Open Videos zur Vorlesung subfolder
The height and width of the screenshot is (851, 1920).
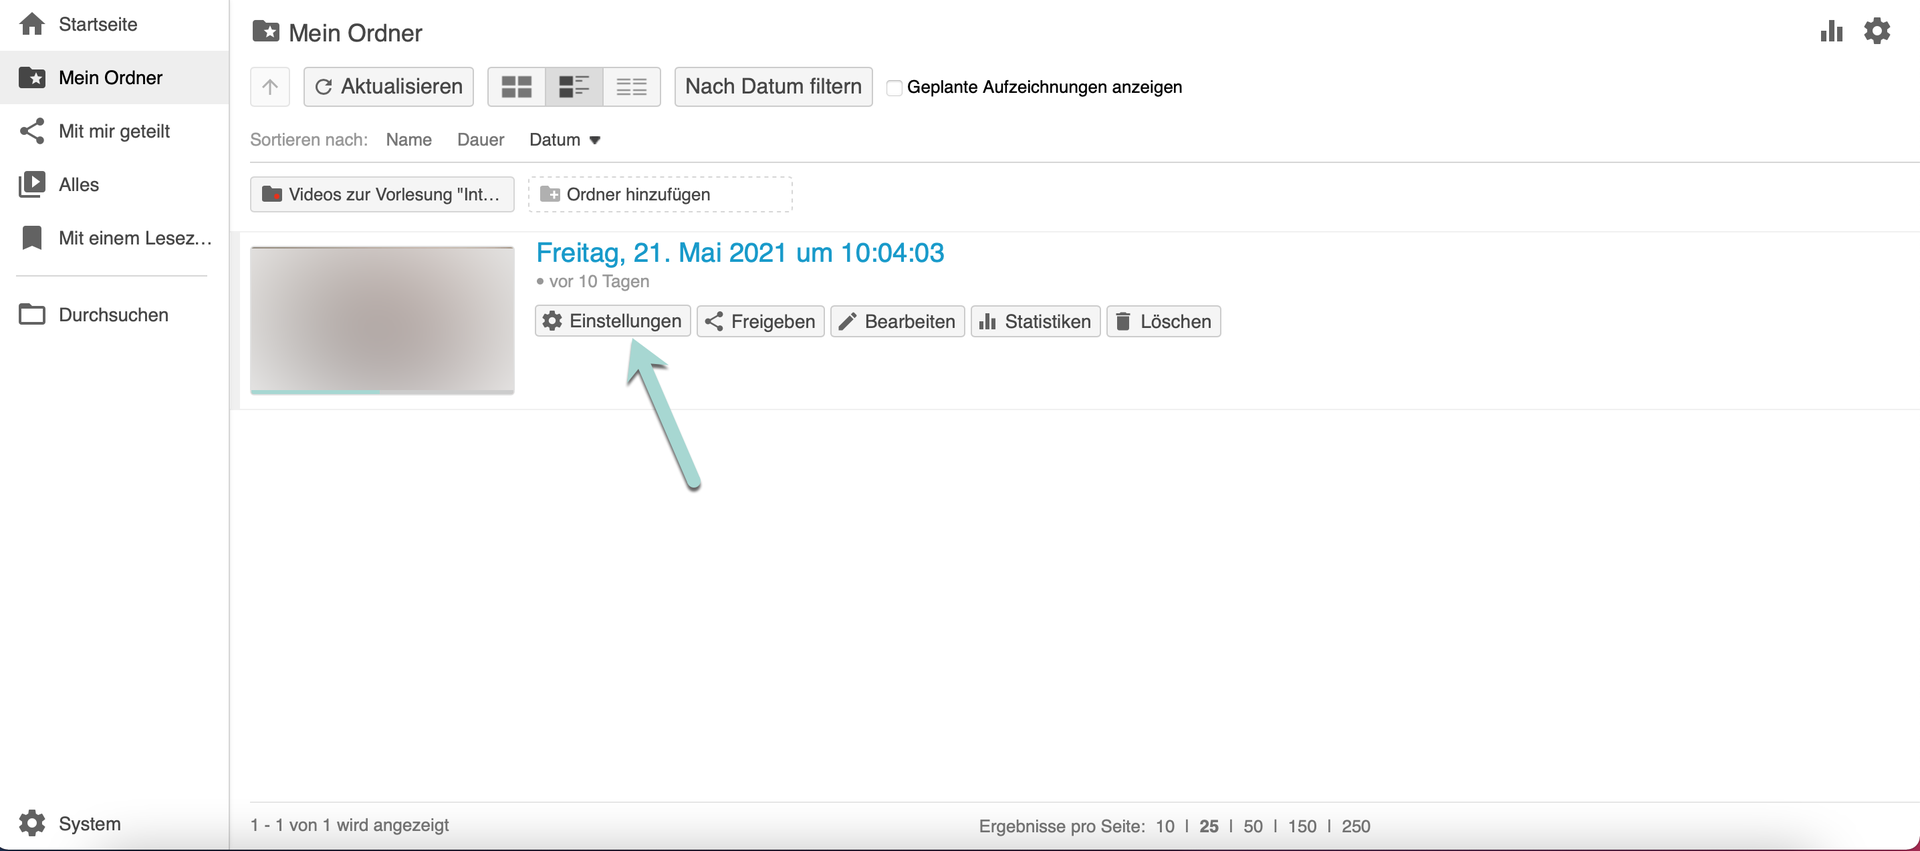382,194
